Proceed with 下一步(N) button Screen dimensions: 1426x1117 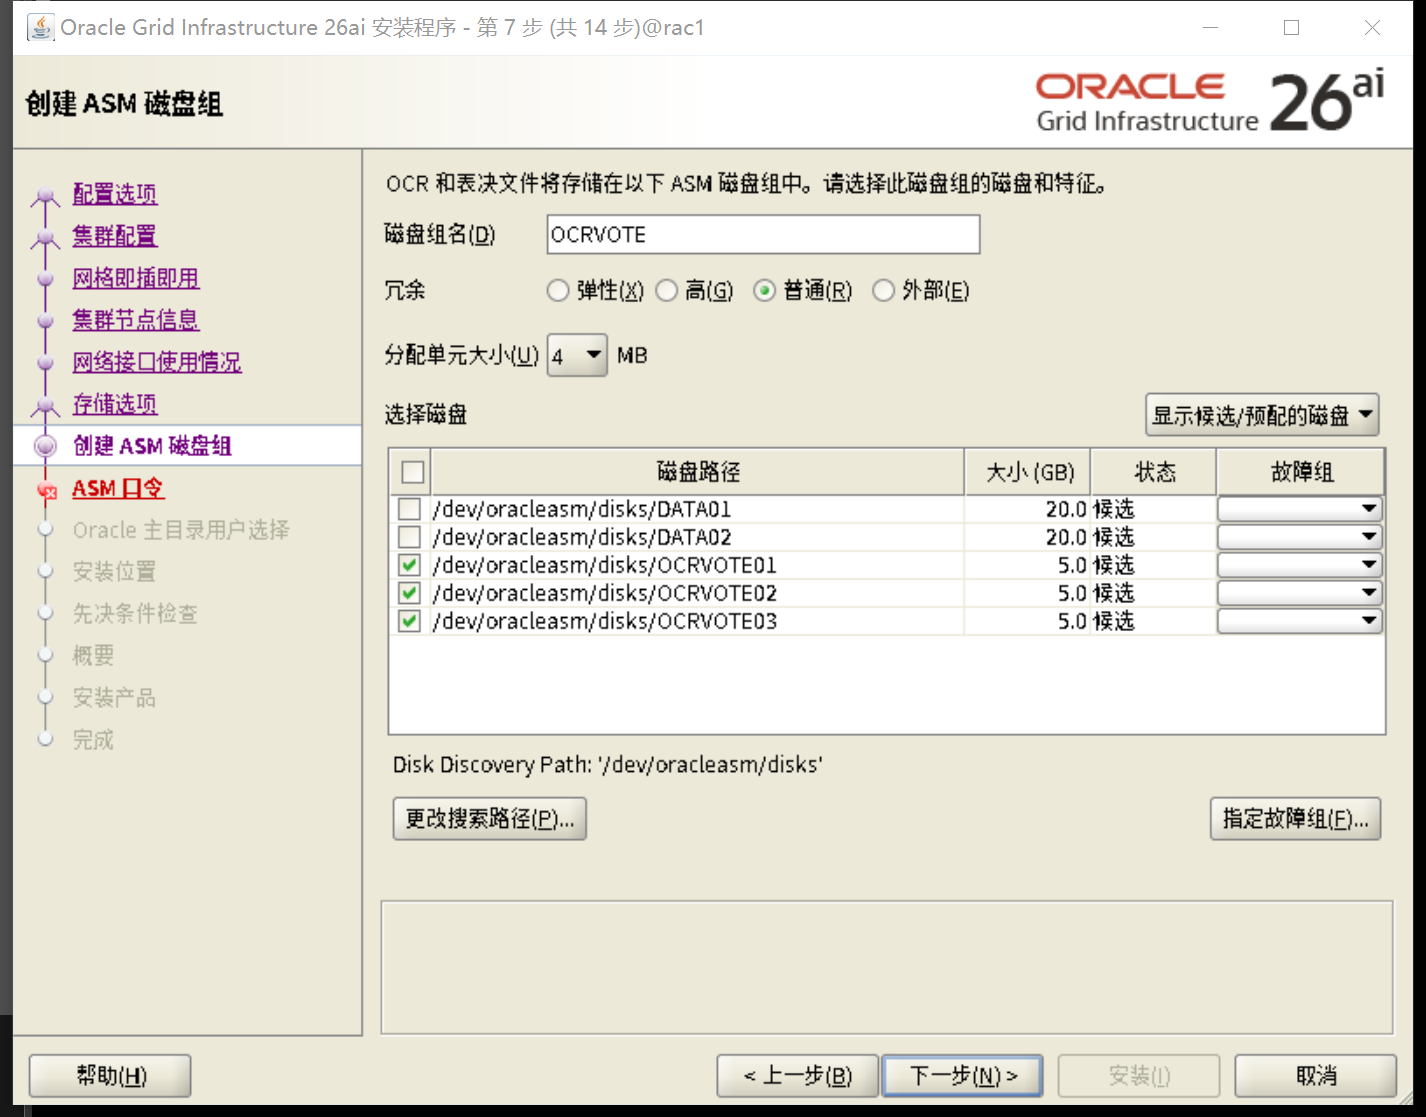tap(963, 1076)
